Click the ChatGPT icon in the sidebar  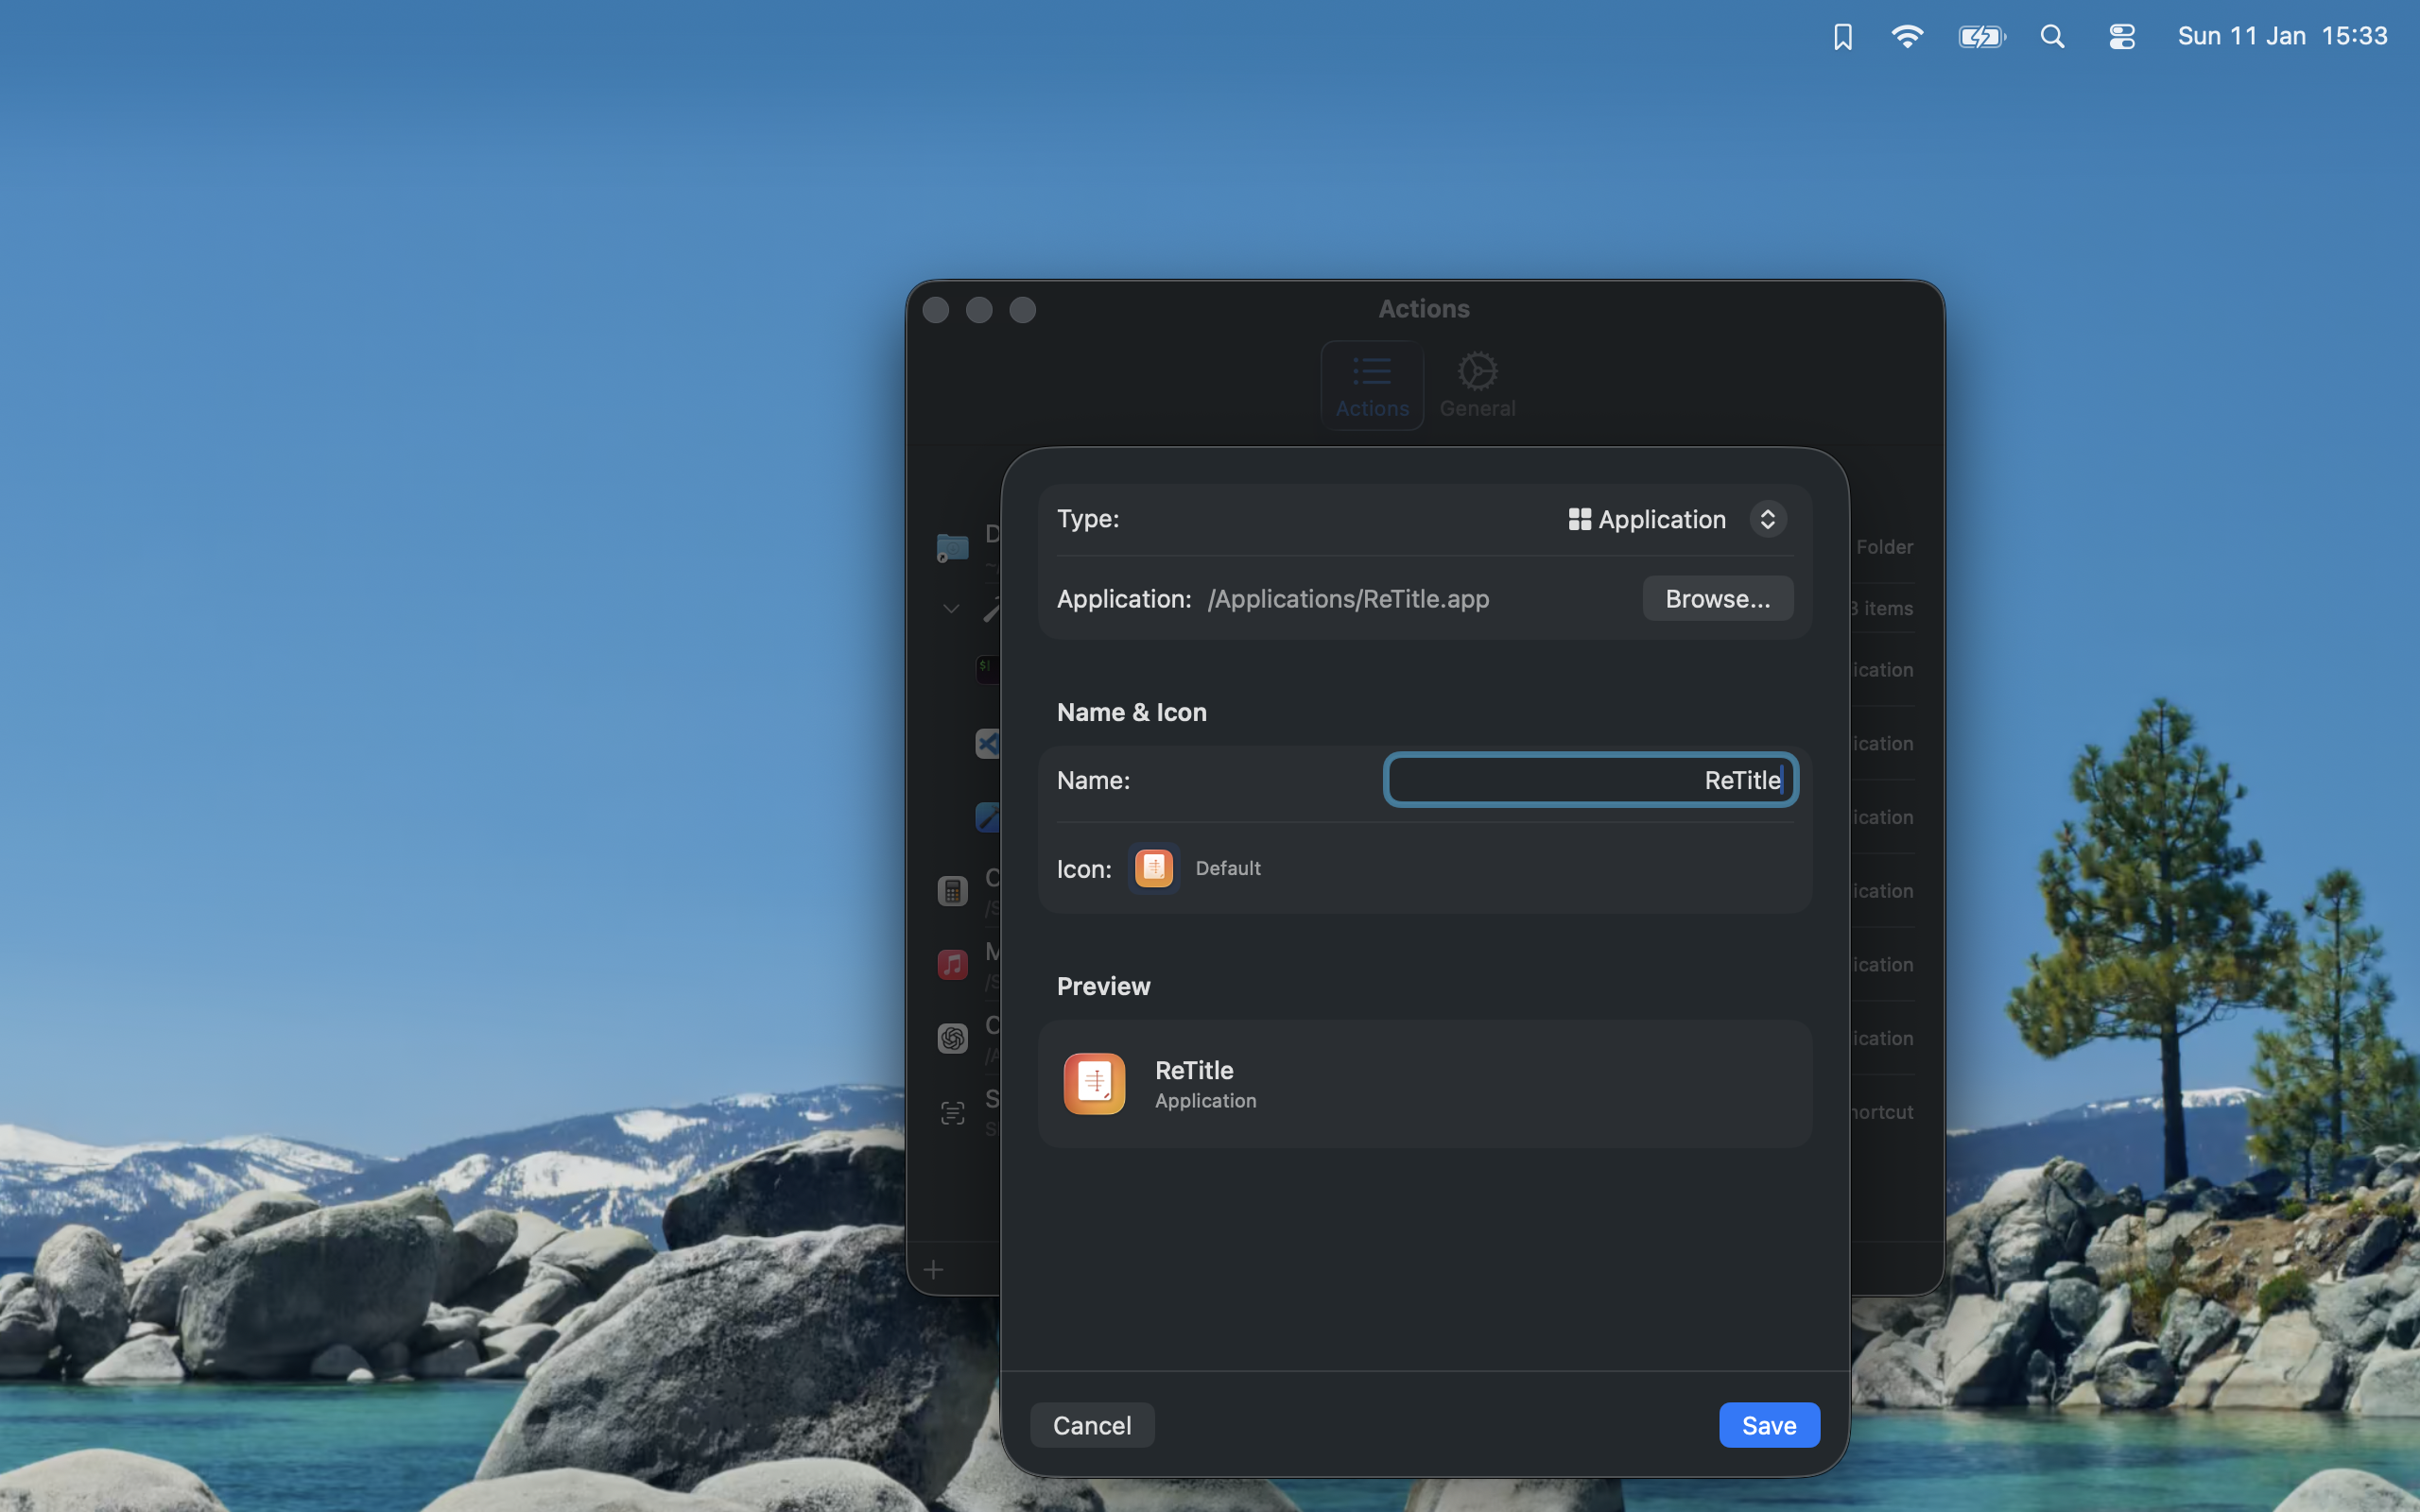(952, 1038)
